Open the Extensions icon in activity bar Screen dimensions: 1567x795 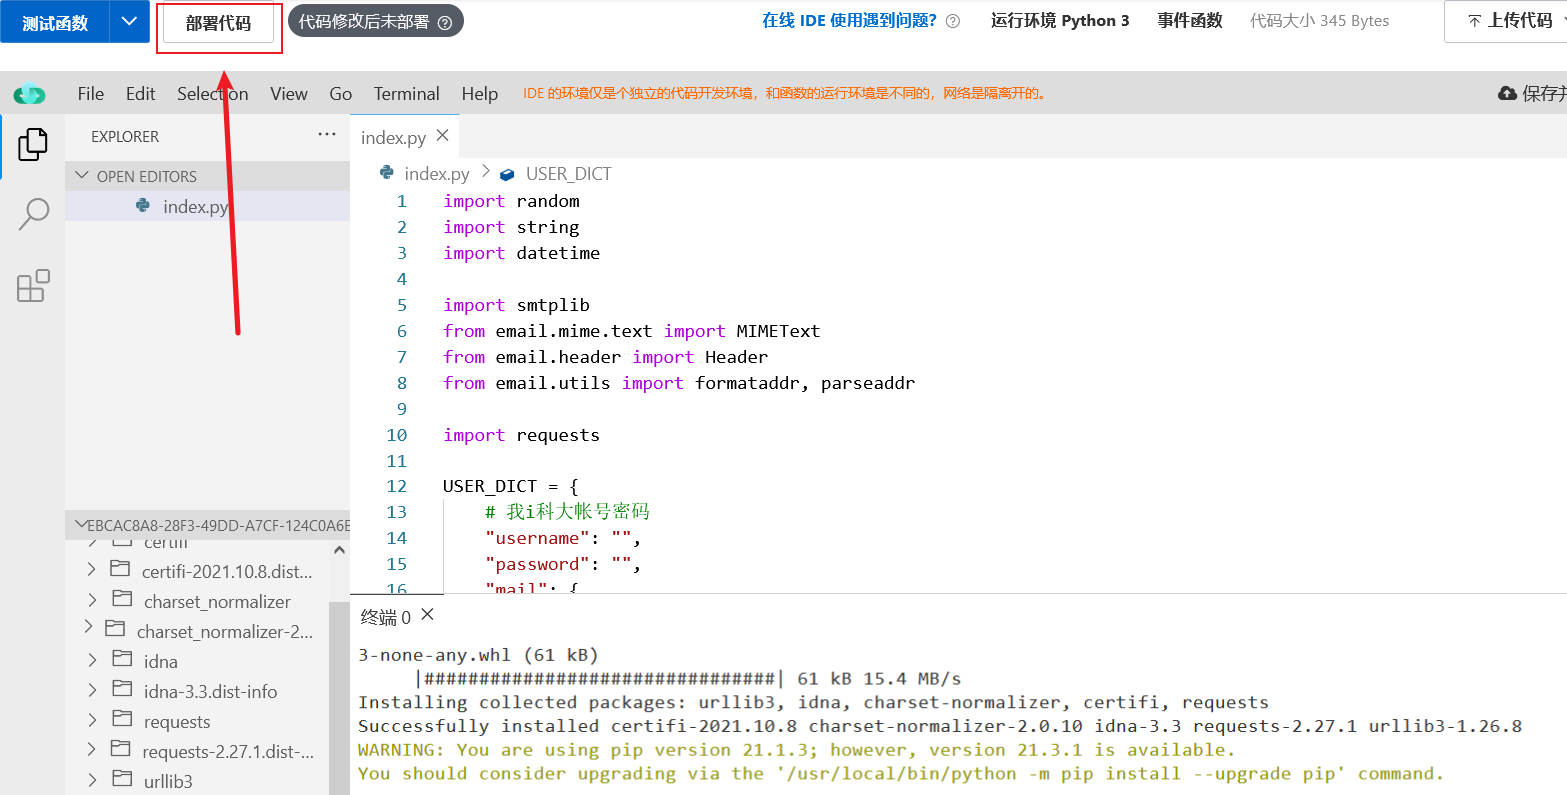point(33,286)
